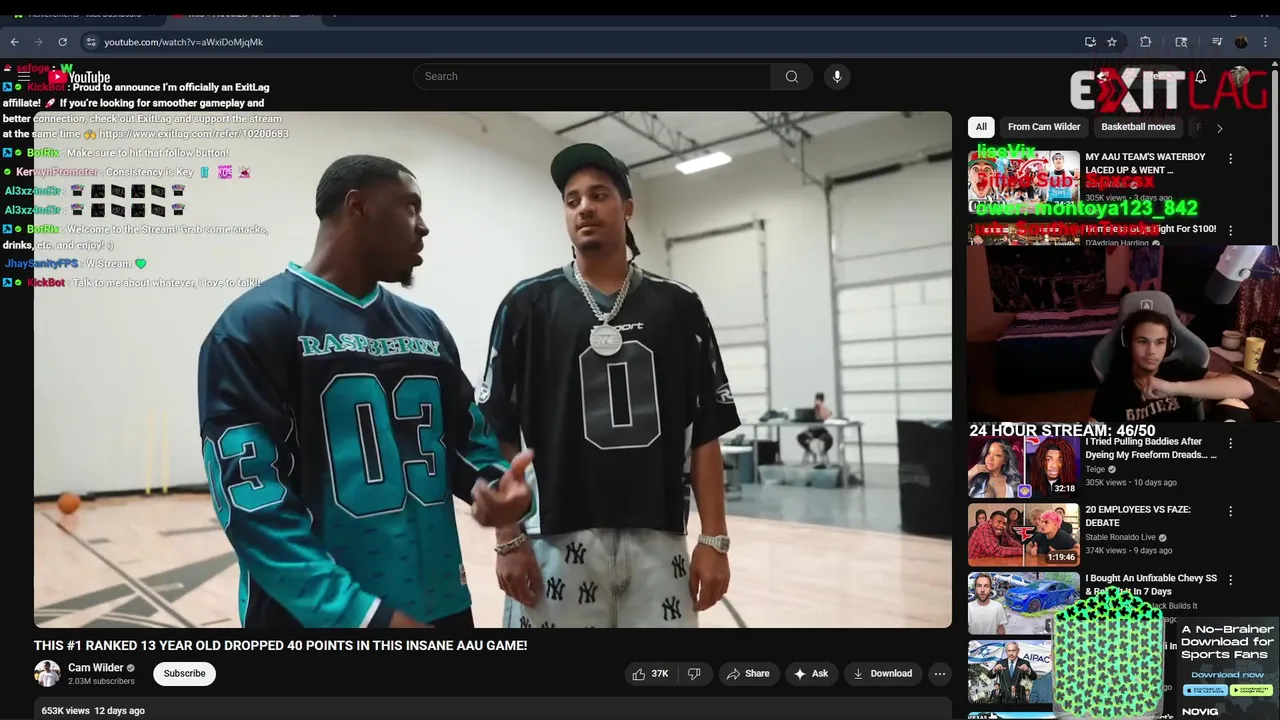Focus the YouTube Search field
Image resolution: width=1280 pixels, height=720 pixels.
(x=592, y=76)
